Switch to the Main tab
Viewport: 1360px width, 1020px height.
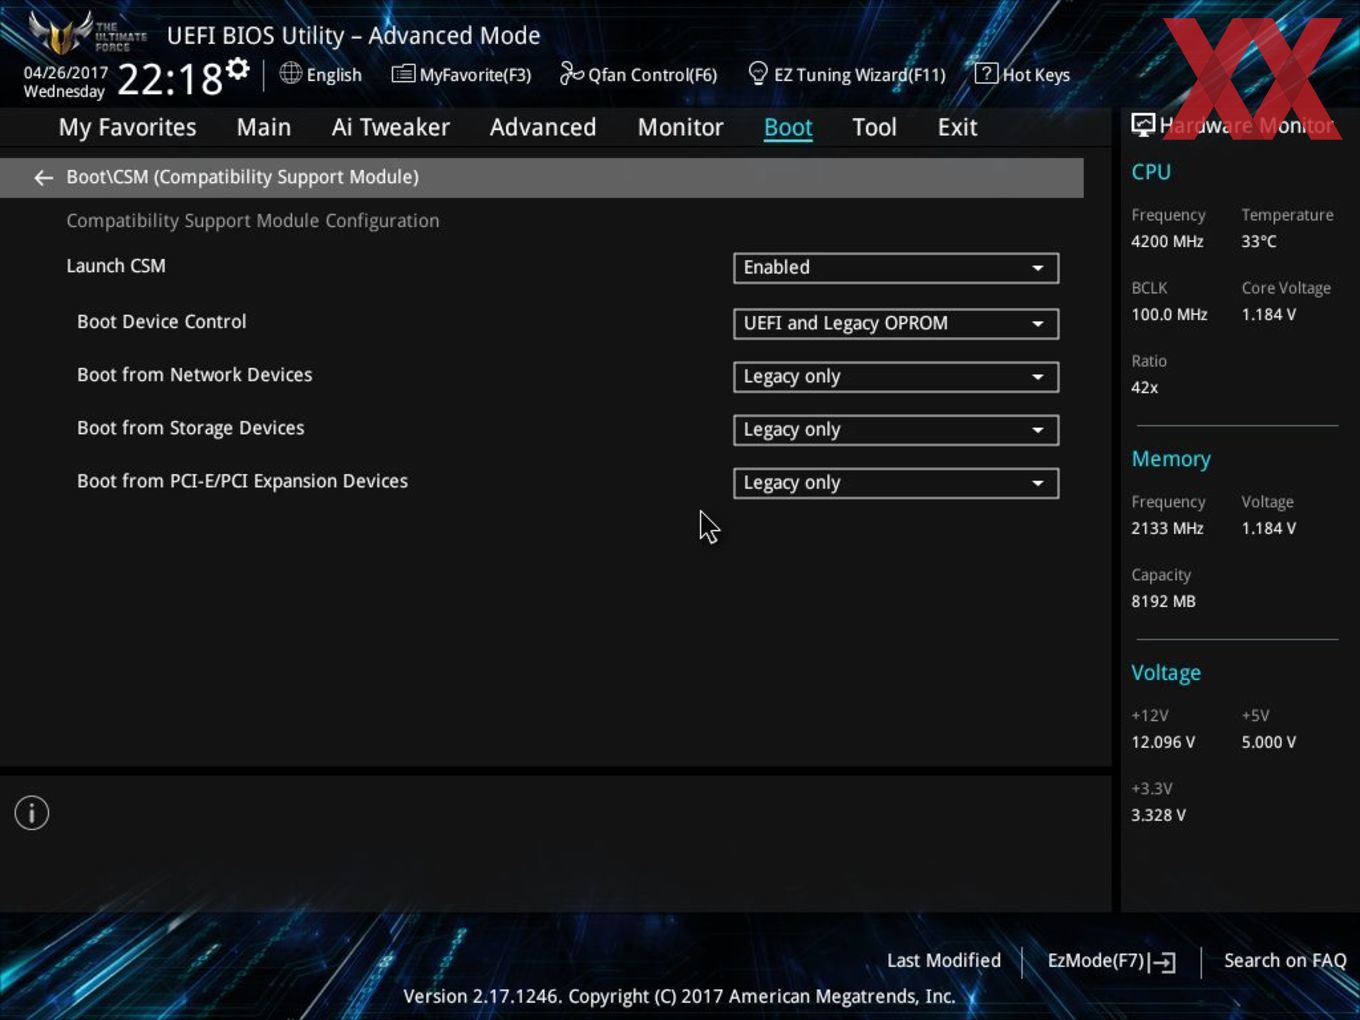click(264, 127)
